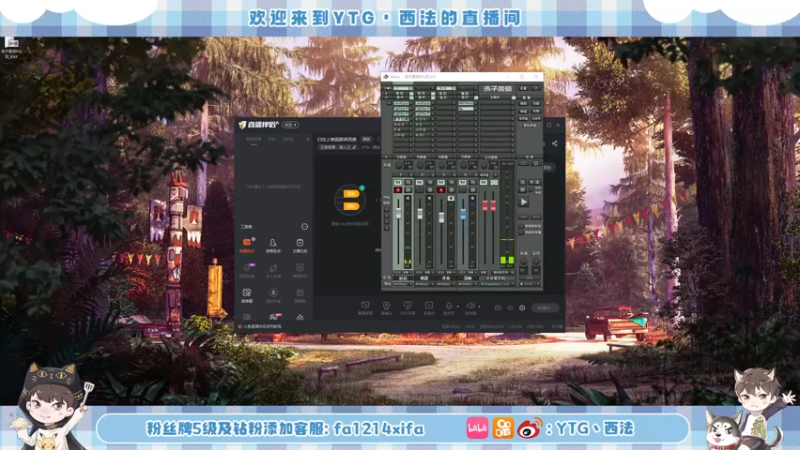Image resolution: width=800 pixels, height=450 pixels.
Task: Open the first tool in third toolbox row
Action: click(247, 295)
